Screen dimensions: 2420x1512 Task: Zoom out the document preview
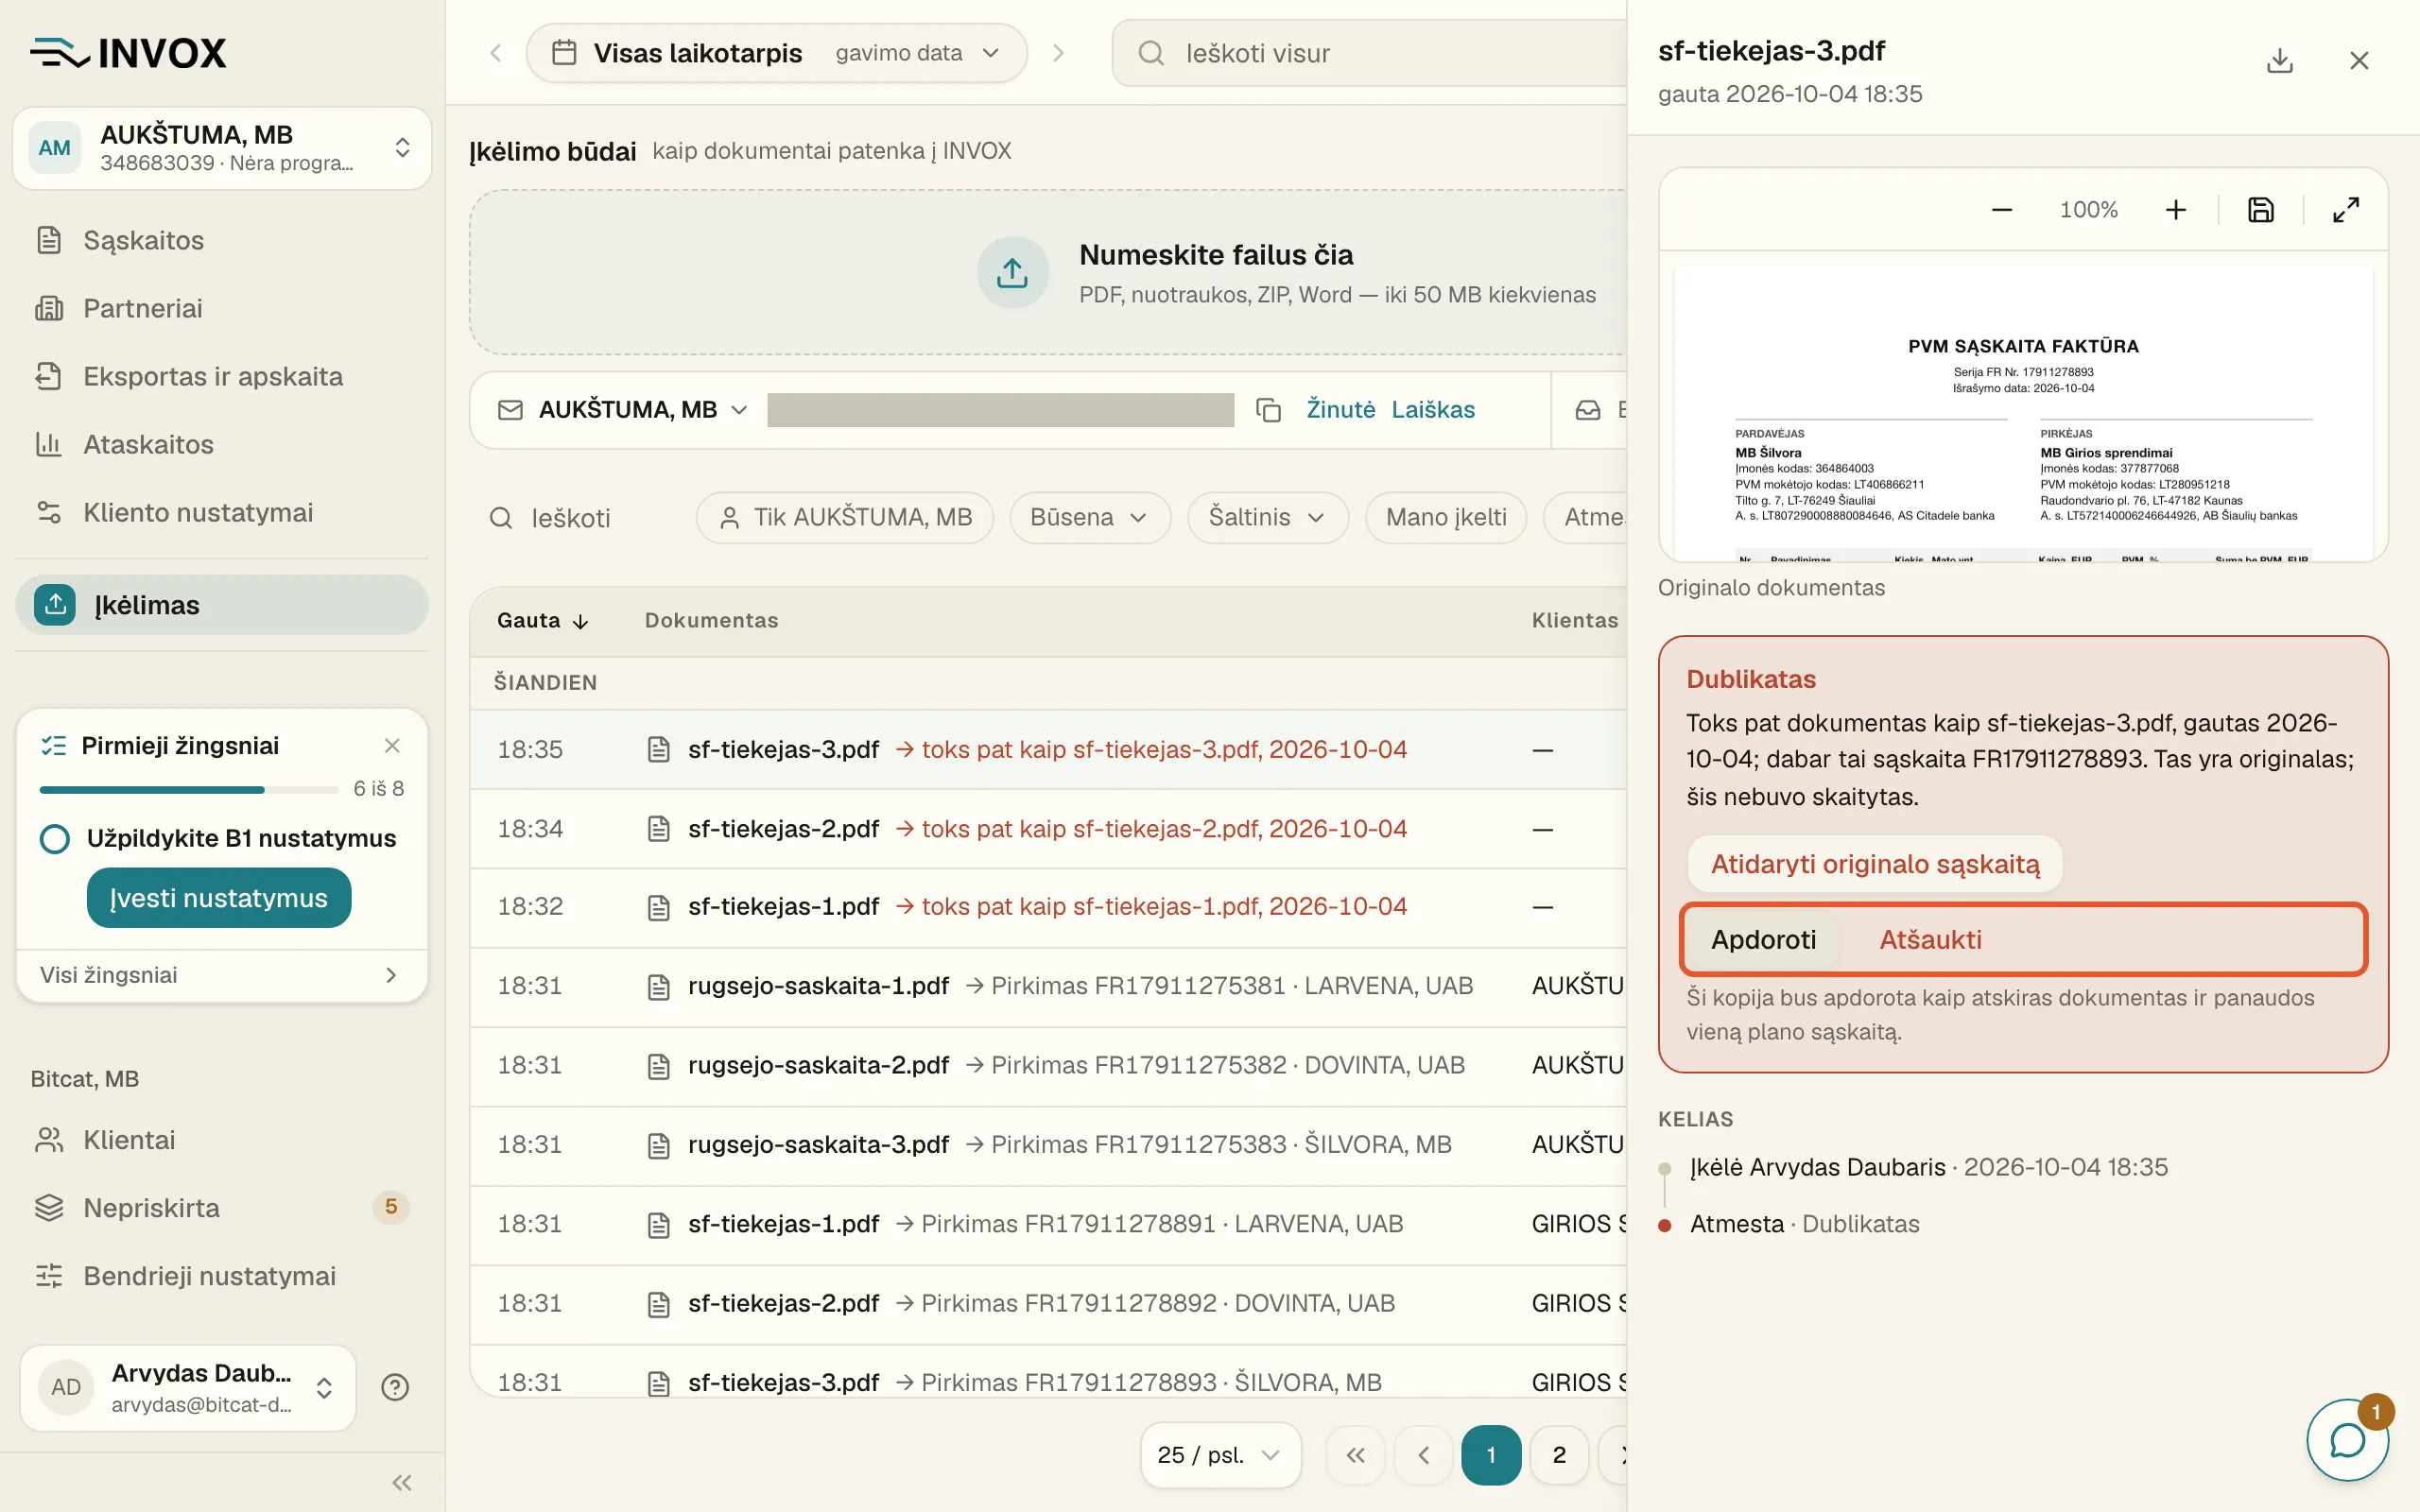point(2001,210)
